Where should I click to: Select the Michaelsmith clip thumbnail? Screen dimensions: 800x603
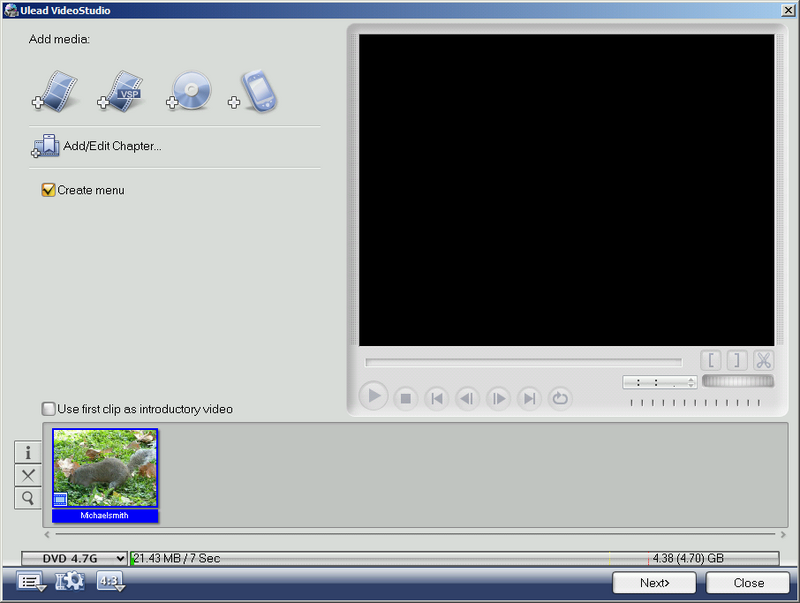point(105,468)
